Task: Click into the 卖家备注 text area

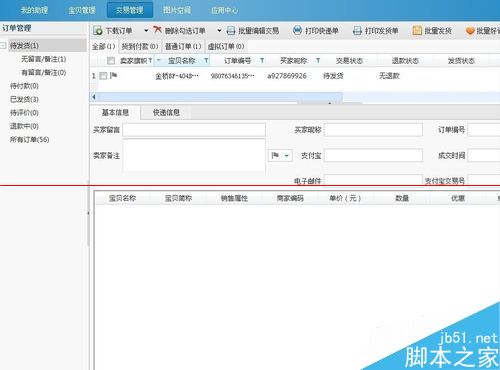Action: click(x=194, y=155)
